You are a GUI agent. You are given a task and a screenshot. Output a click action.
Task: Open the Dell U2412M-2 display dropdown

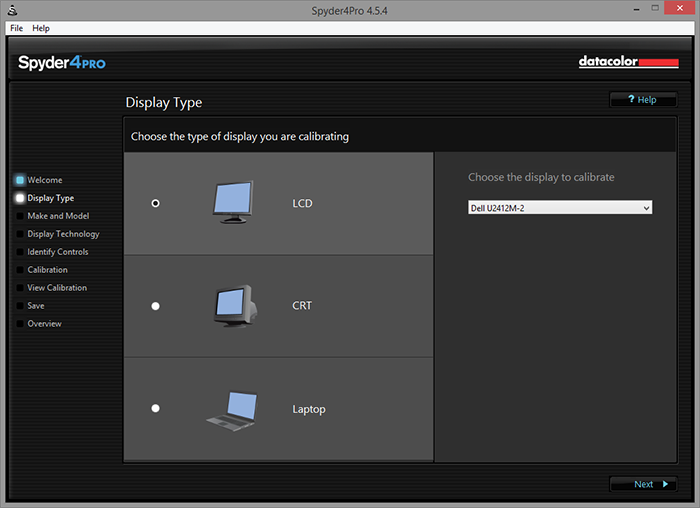click(x=560, y=207)
